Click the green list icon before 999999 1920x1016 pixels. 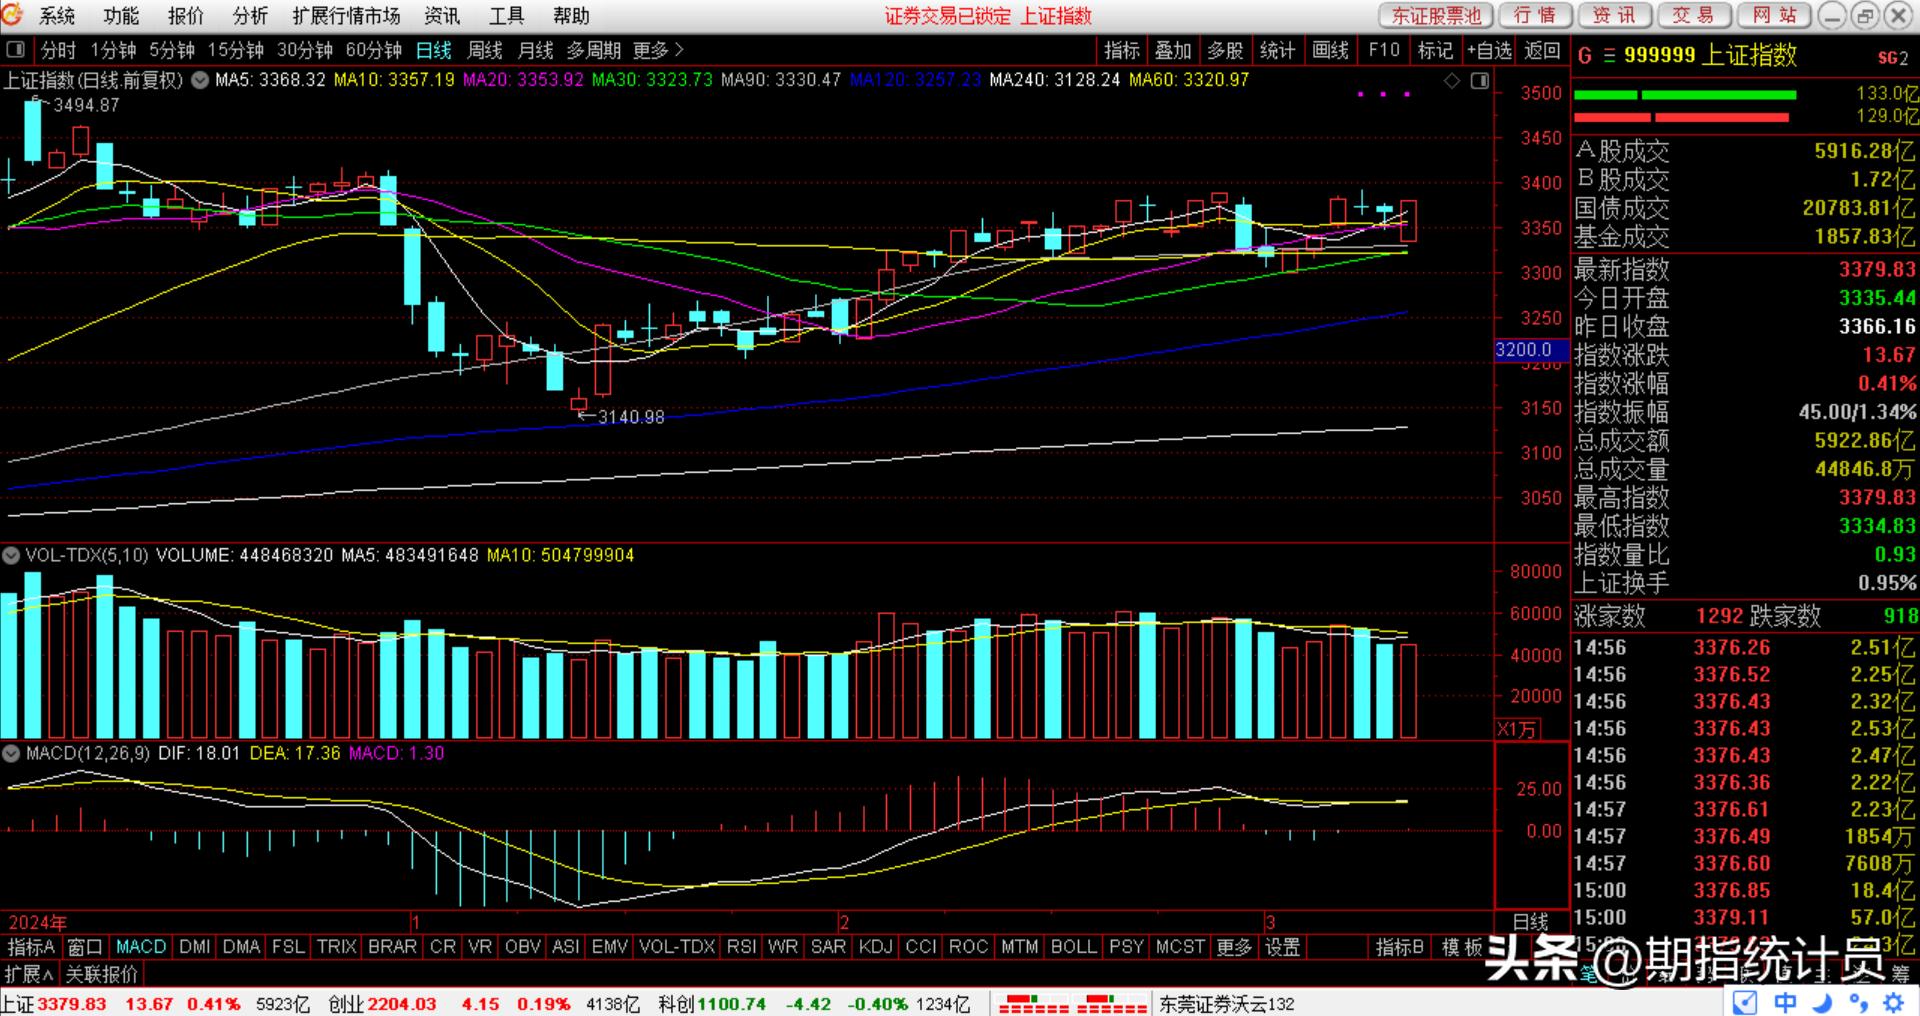tap(1609, 56)
